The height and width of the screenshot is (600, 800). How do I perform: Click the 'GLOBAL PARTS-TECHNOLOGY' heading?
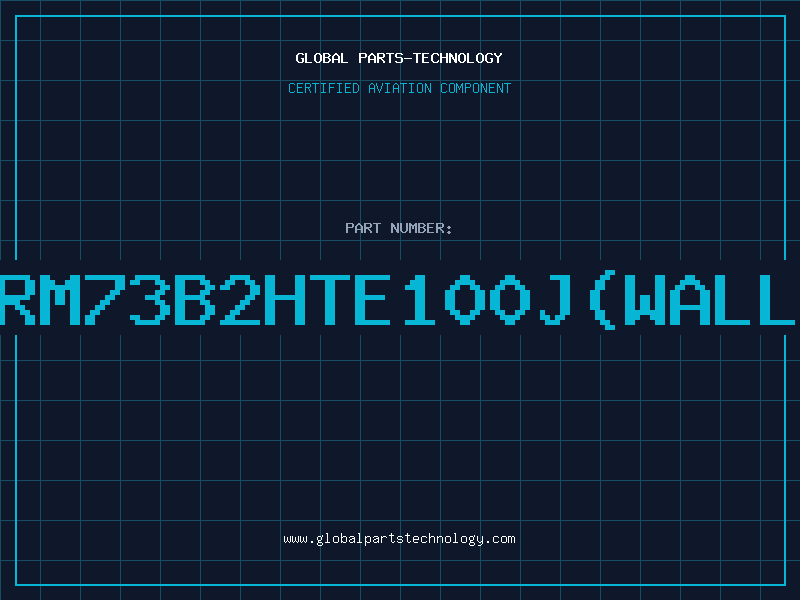[x=399, y=58]
